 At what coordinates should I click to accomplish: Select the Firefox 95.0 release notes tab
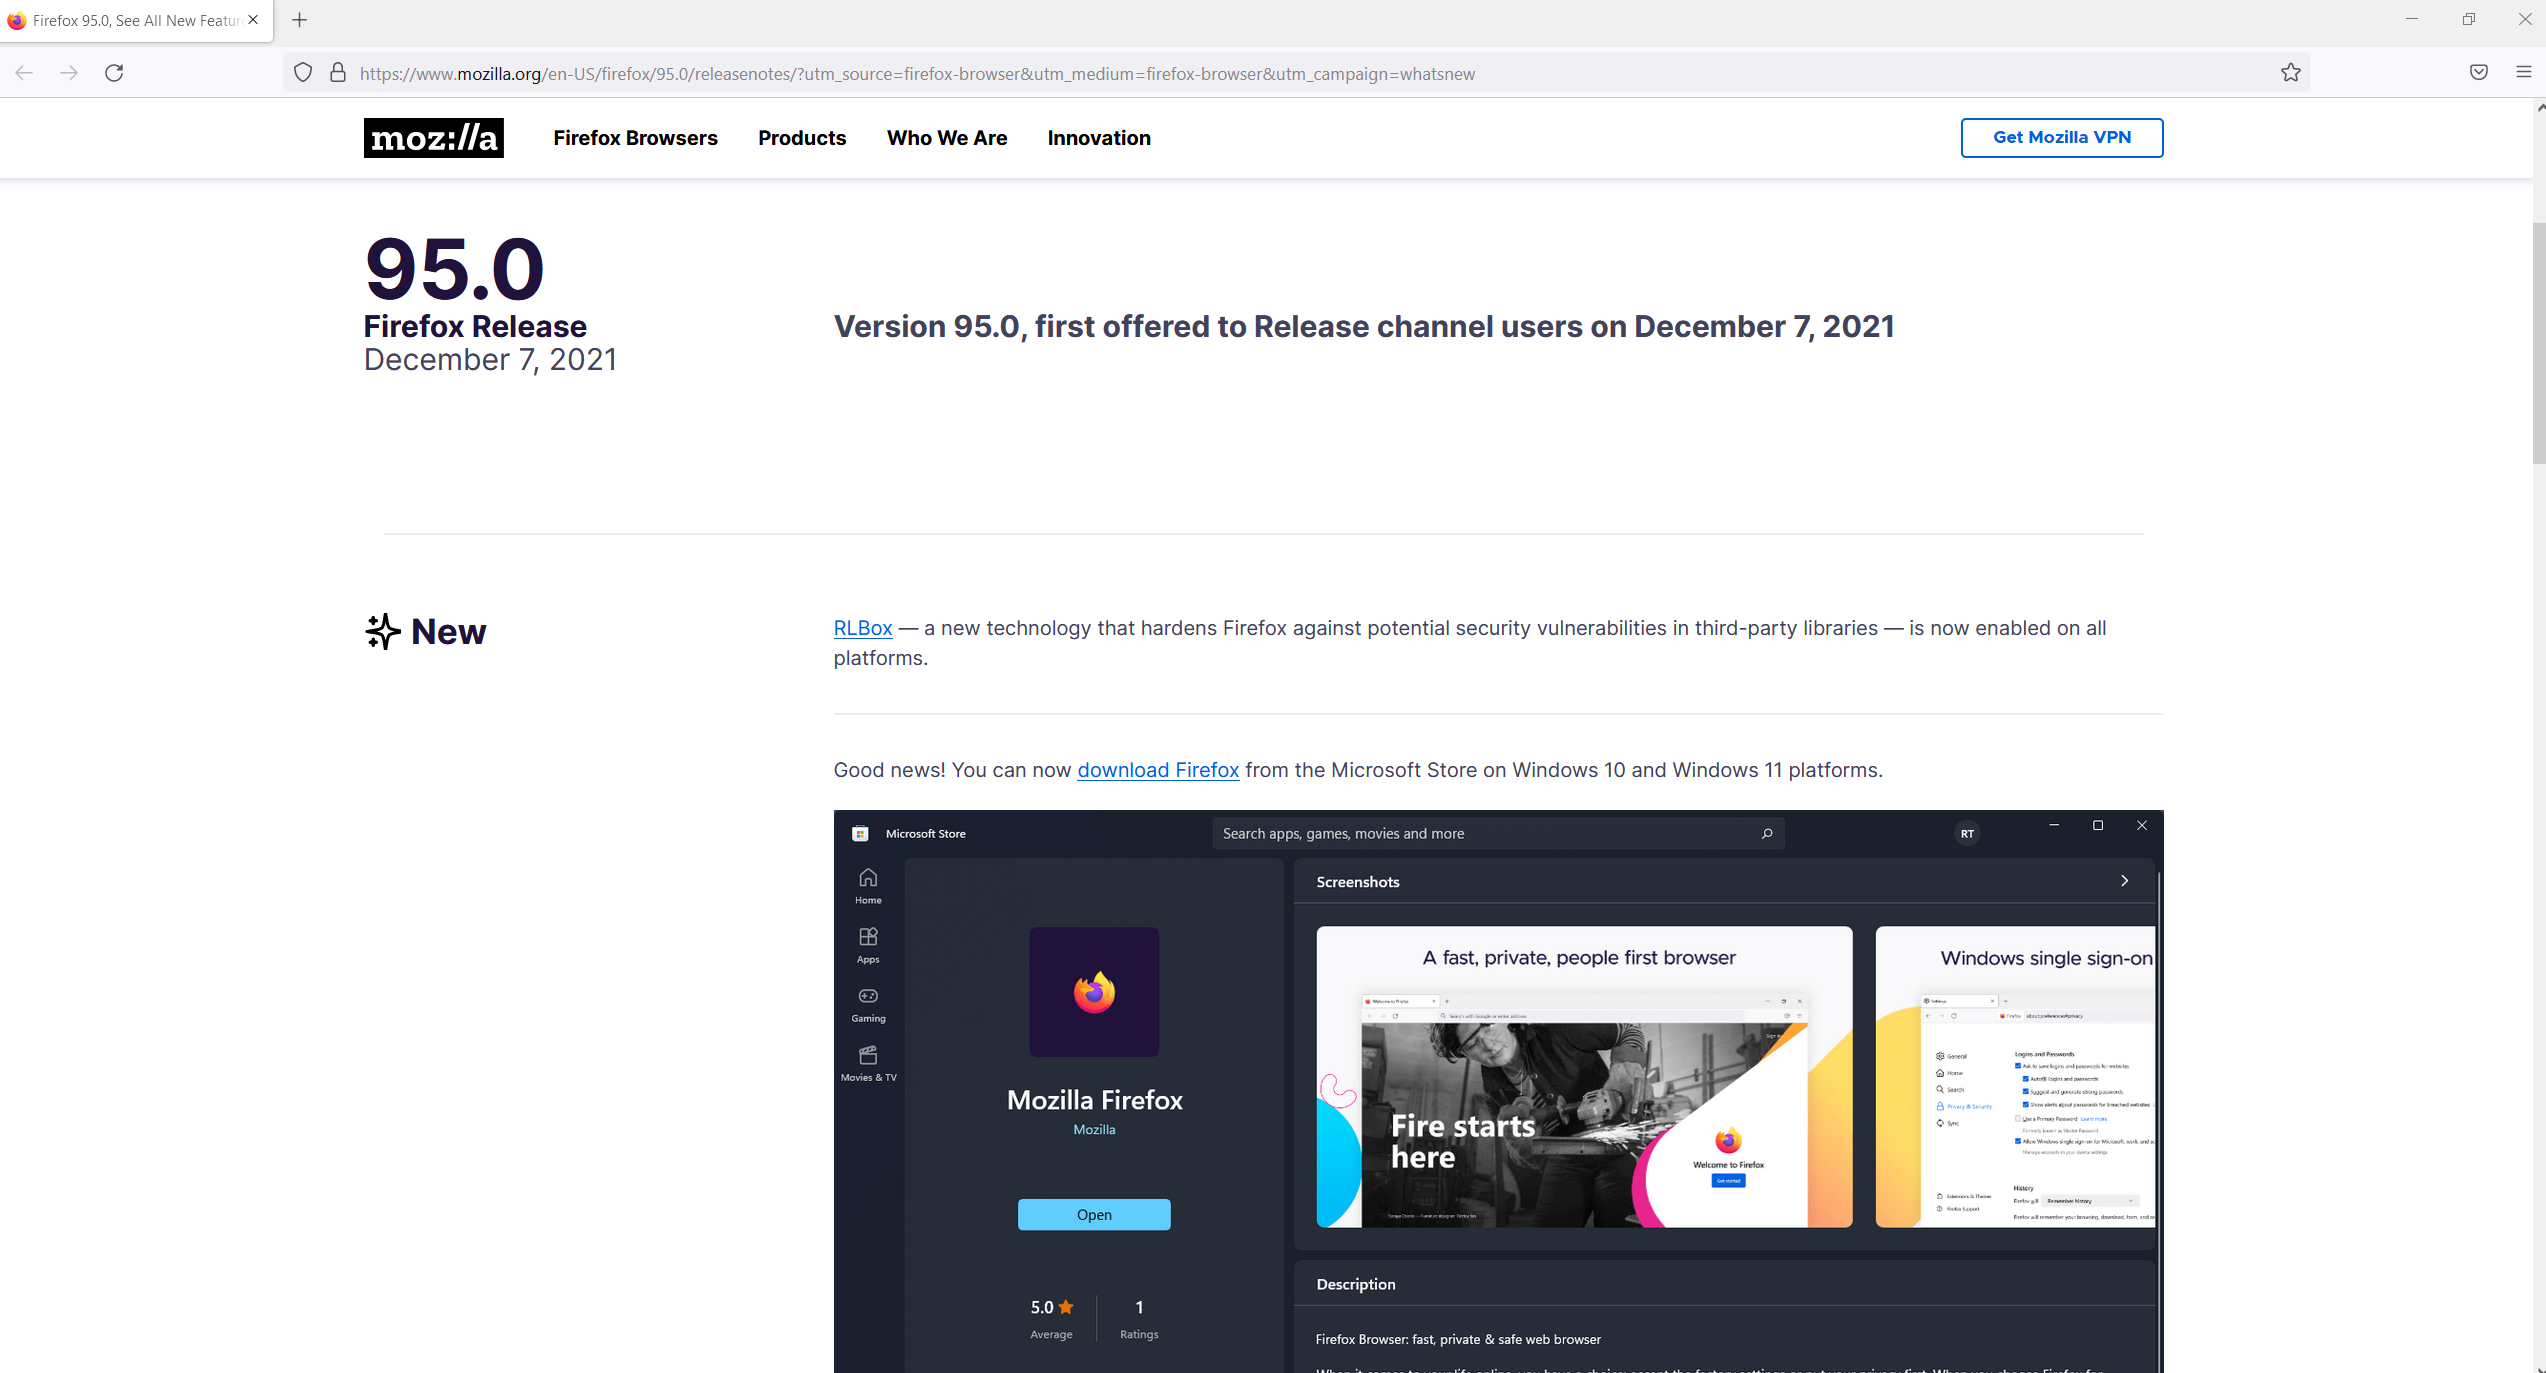pyautogui.click(x=136, y=20)
